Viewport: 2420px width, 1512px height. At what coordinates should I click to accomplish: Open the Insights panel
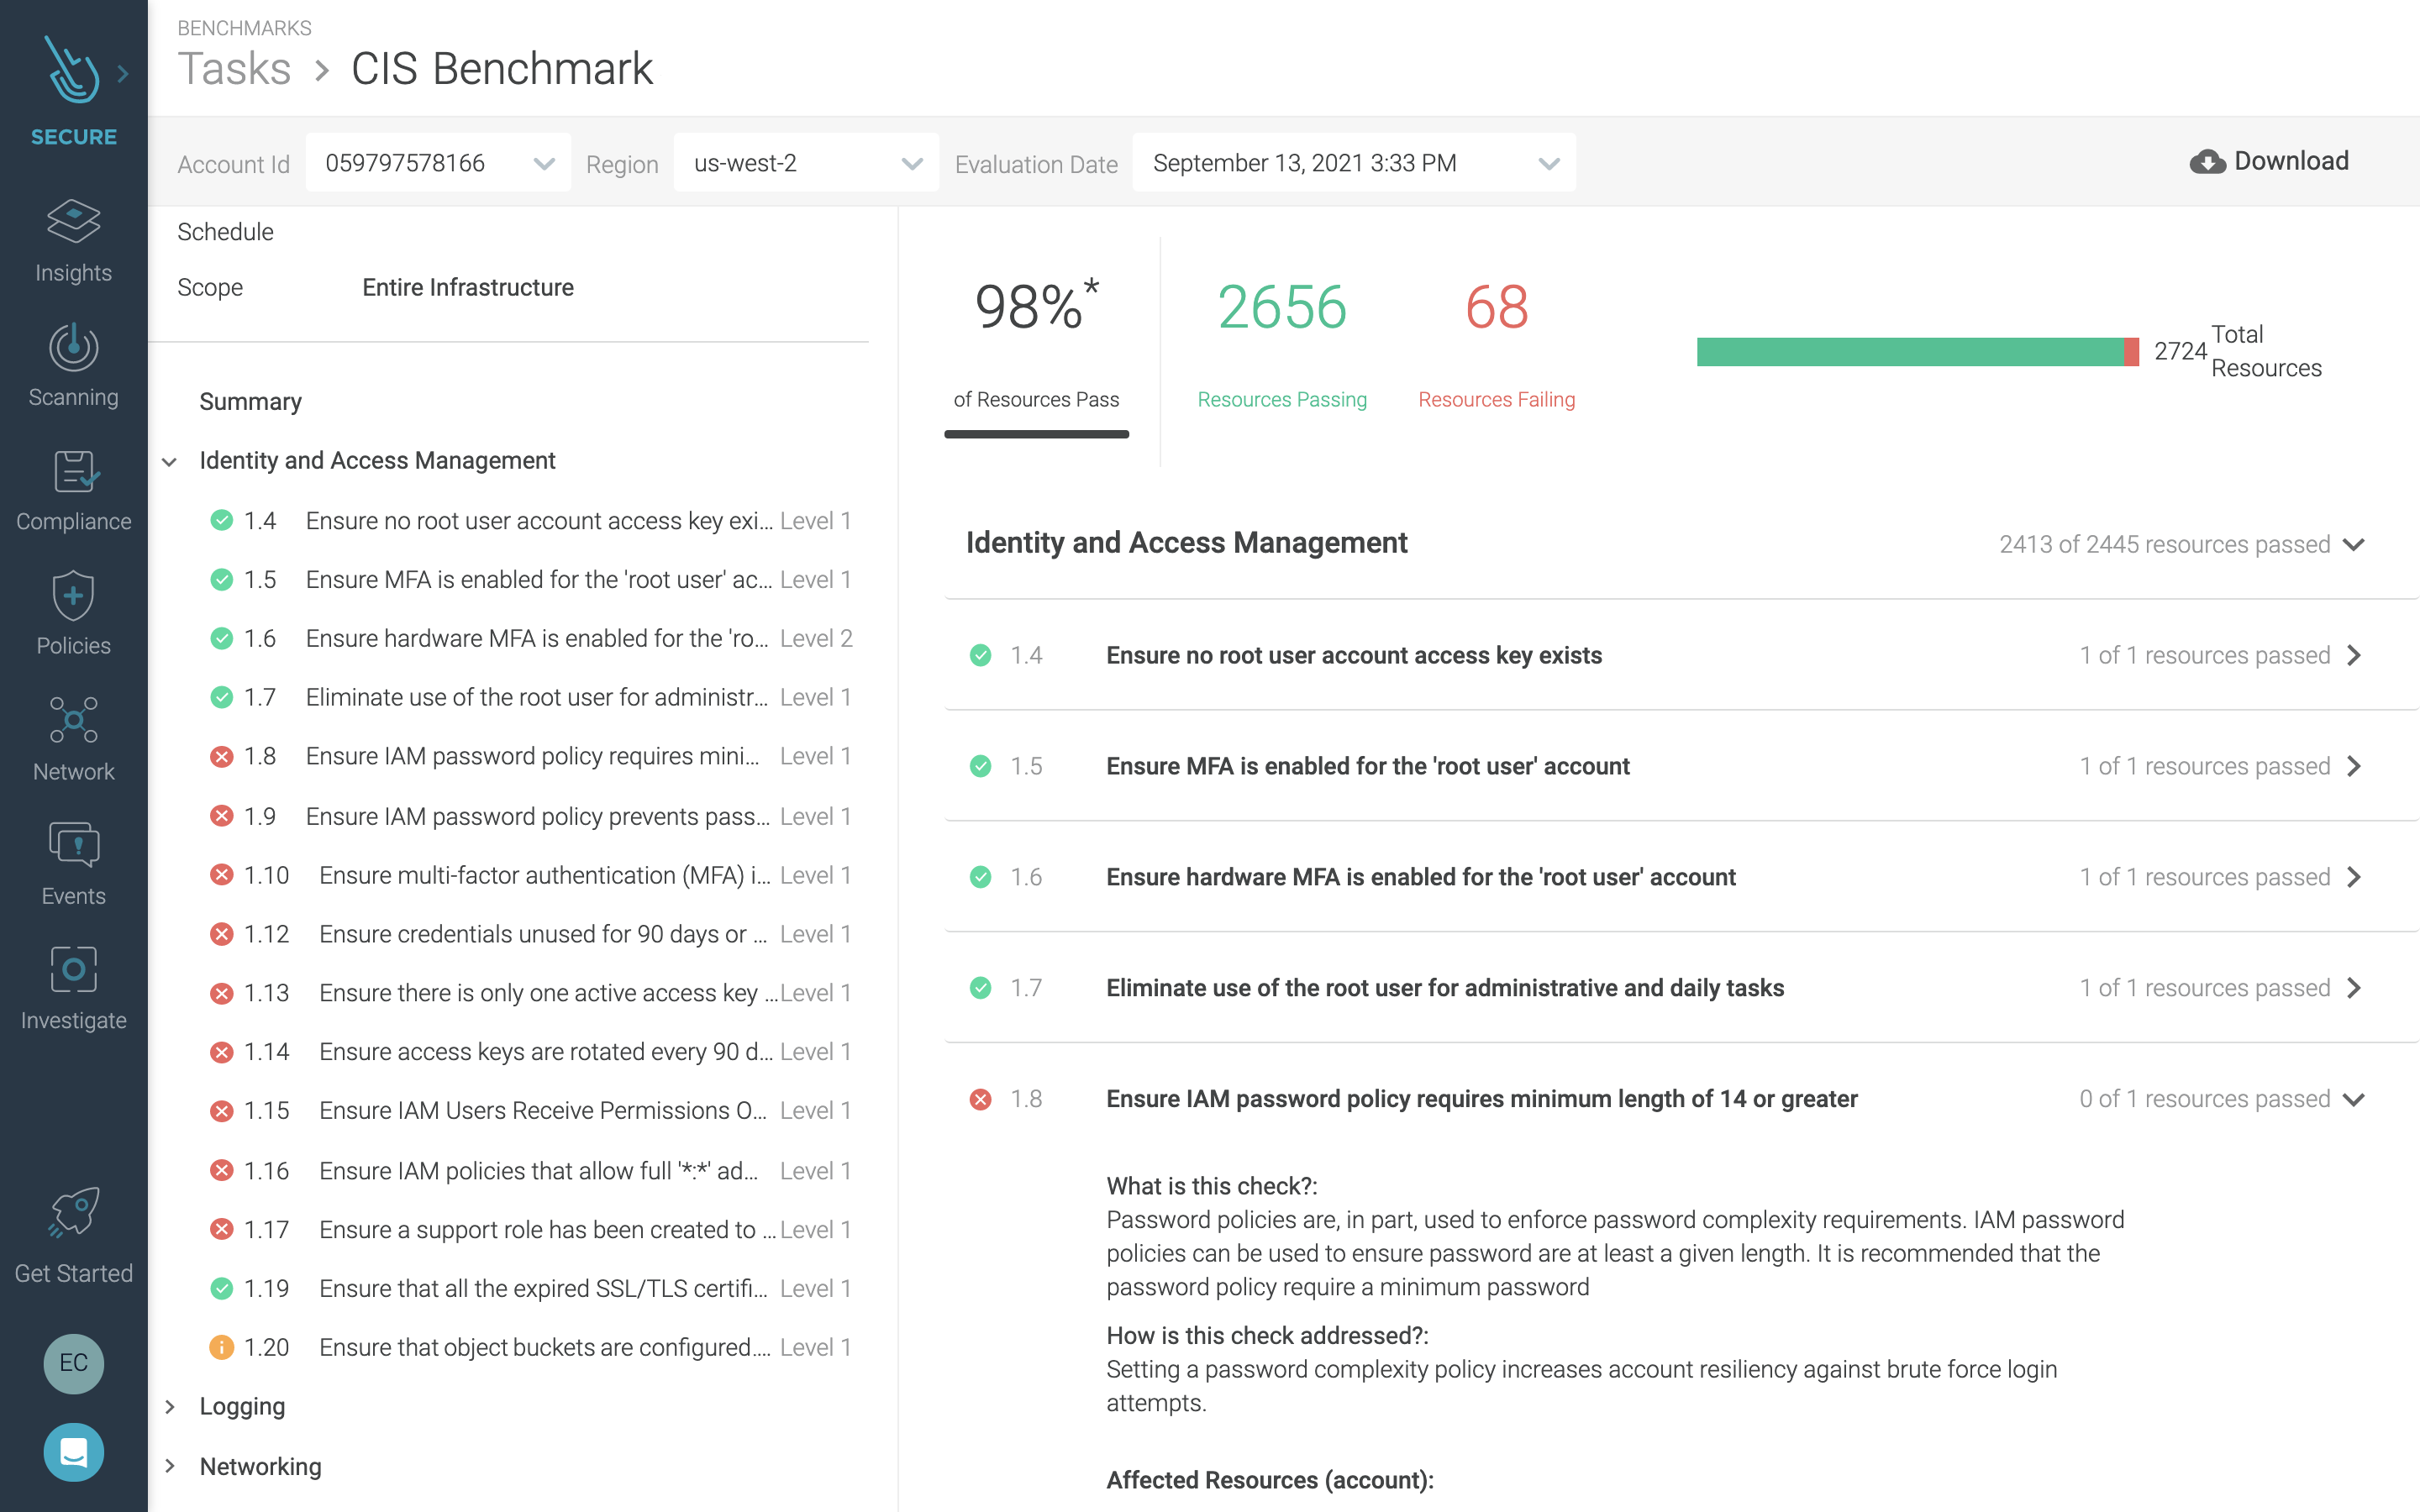point(73,240)
